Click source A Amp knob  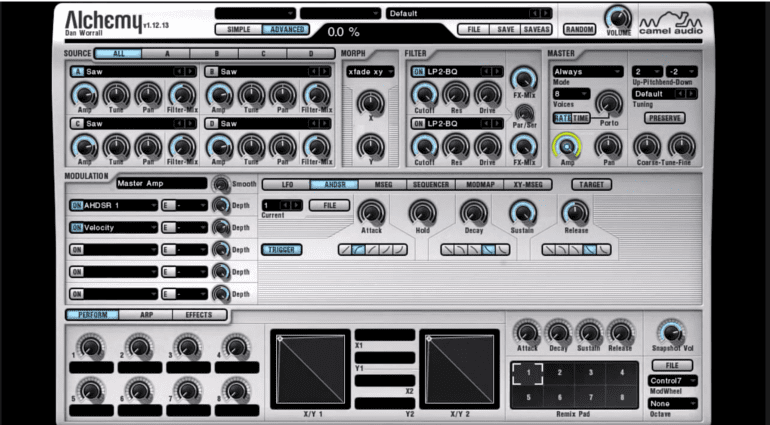coord(84,94)
